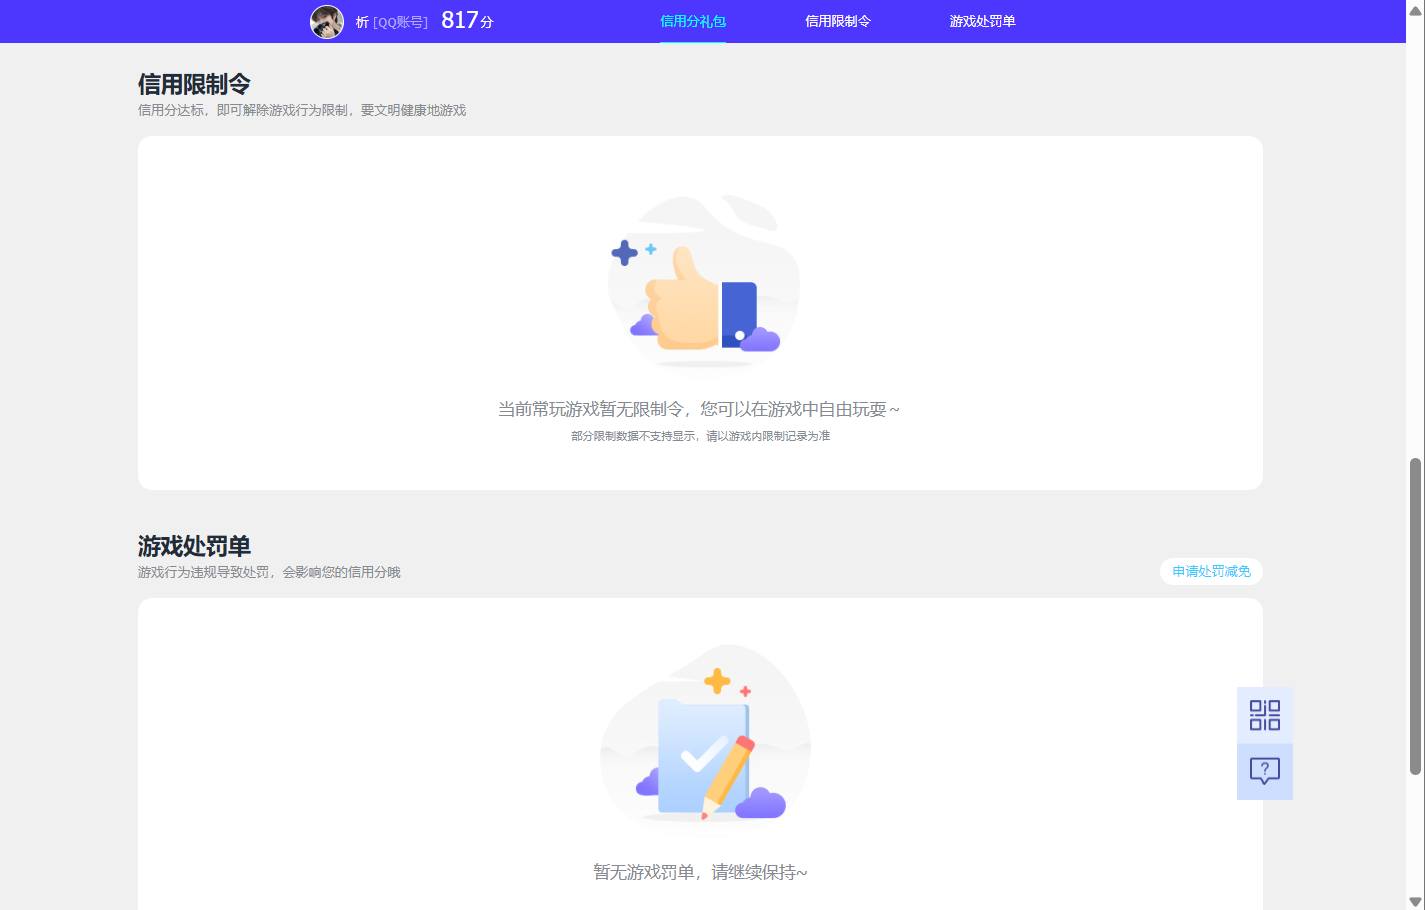The width and height of the screenshot is (1425, 910).
Task: Click text 暂无游戏罚单，请继续保持~
Action: [700, 872]
